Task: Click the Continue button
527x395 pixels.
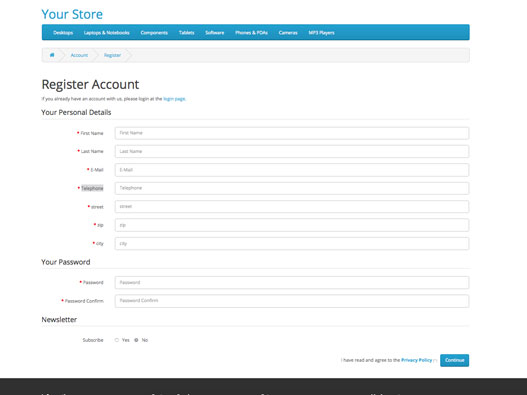Action: click(x=454, y=360)
